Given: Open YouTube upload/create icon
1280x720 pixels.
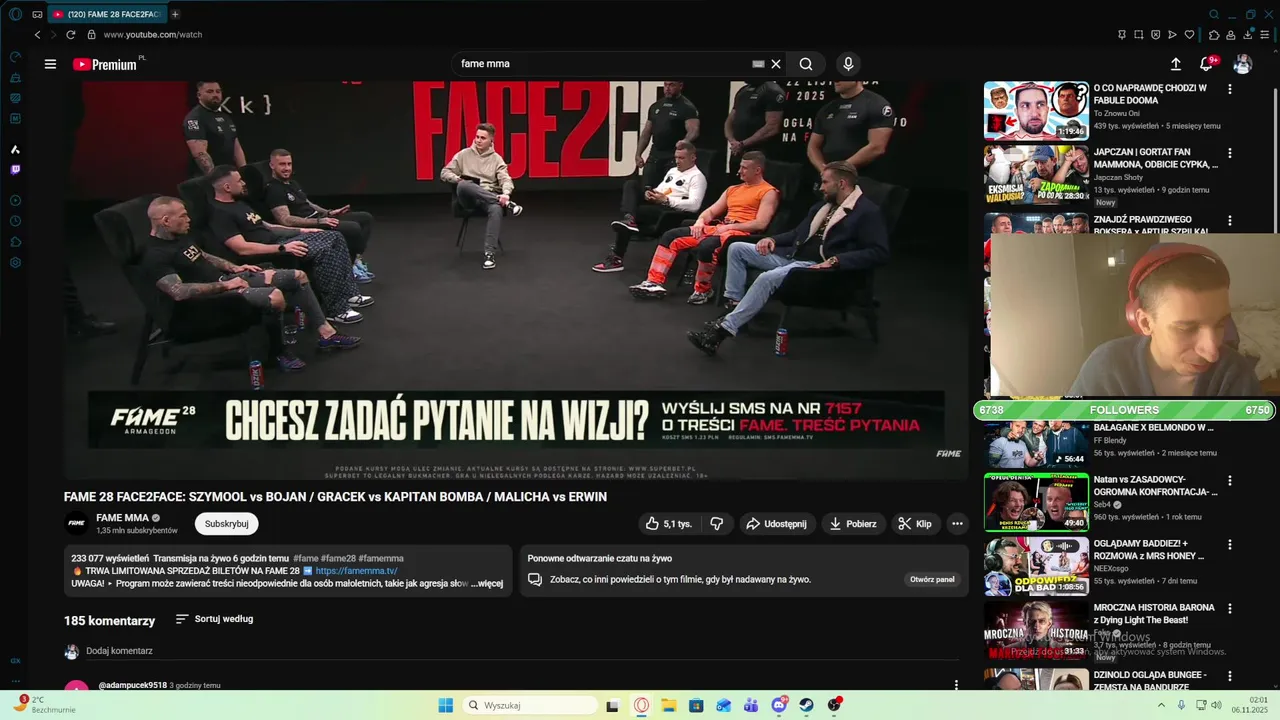Looking at the screenshot, I should point(1176,64).
